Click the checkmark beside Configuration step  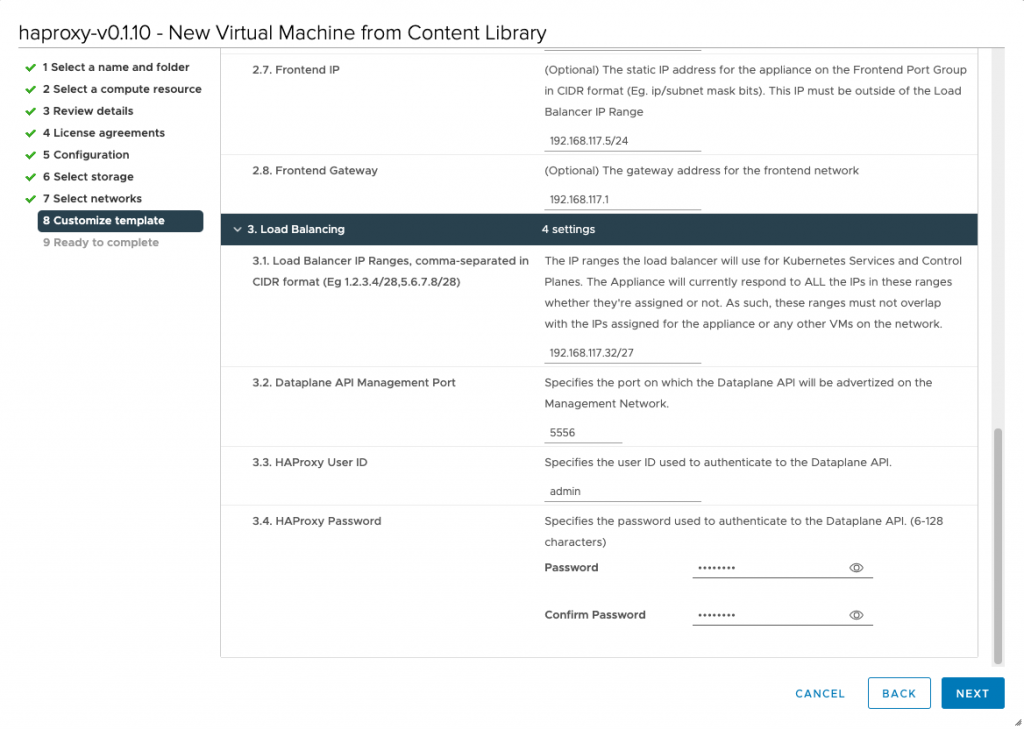[x=30, y=155]
